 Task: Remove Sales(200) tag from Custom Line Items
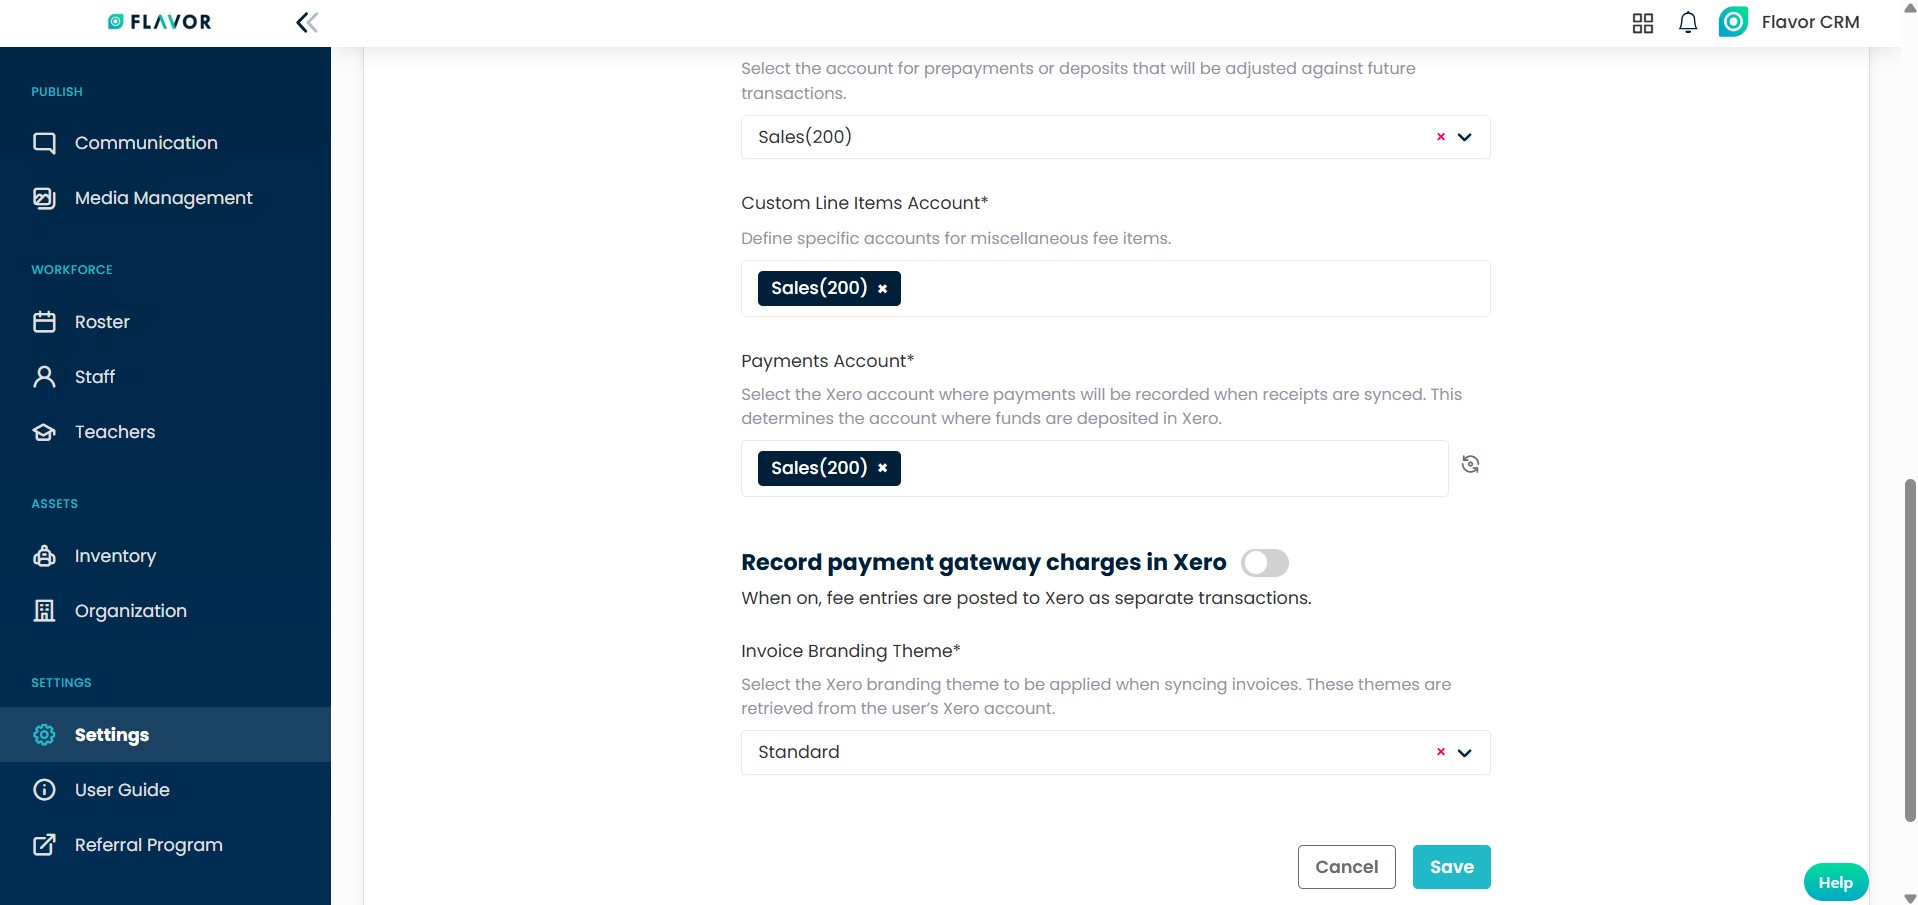coord(883,289)
